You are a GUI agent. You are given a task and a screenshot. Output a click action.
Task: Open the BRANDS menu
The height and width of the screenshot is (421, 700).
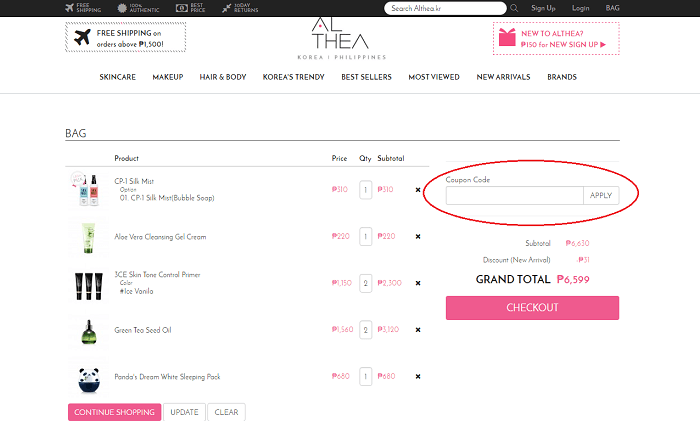click(562, 77)
